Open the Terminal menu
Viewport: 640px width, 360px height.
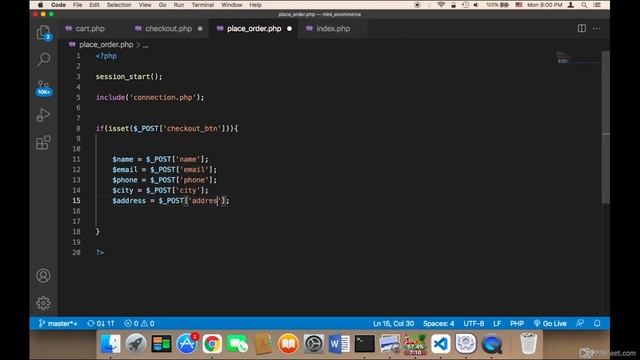pos(203,5)
